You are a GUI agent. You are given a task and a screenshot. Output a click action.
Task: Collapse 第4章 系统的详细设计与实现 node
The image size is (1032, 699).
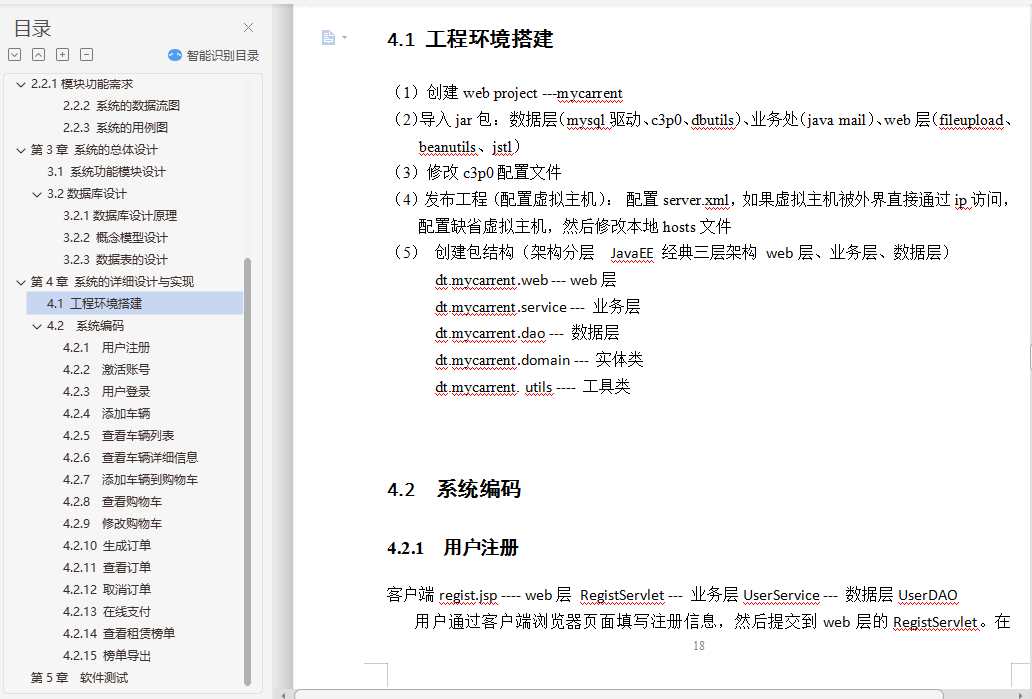point(21,282)
